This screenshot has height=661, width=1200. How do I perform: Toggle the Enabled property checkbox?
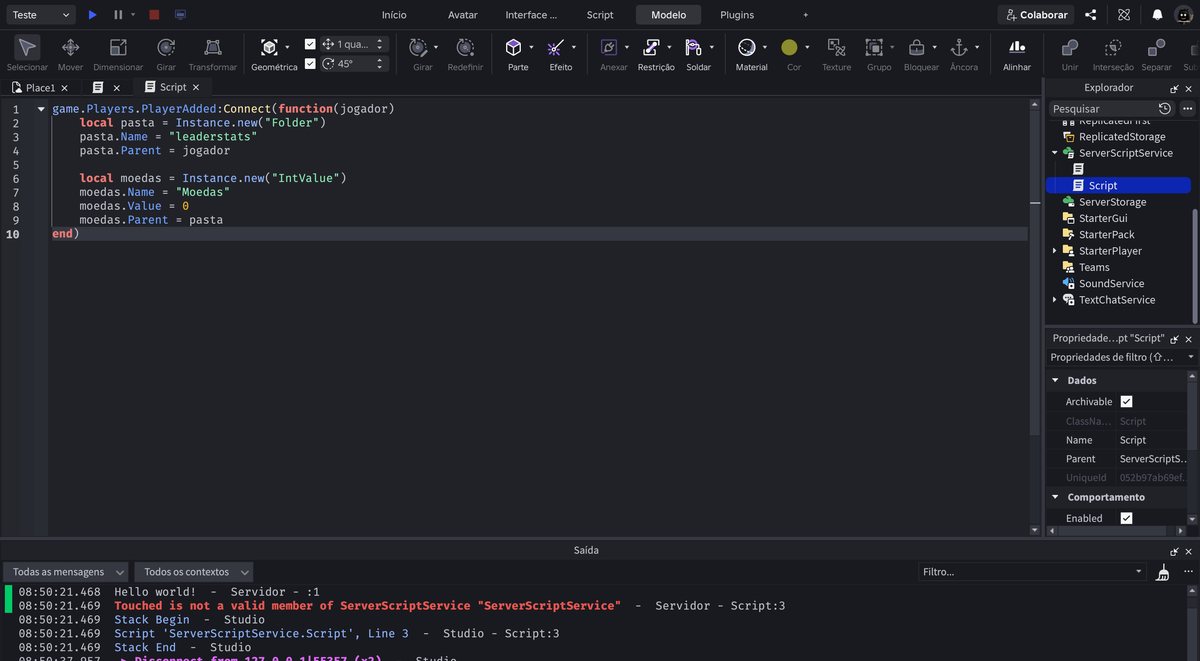[x=1126, y=518]
